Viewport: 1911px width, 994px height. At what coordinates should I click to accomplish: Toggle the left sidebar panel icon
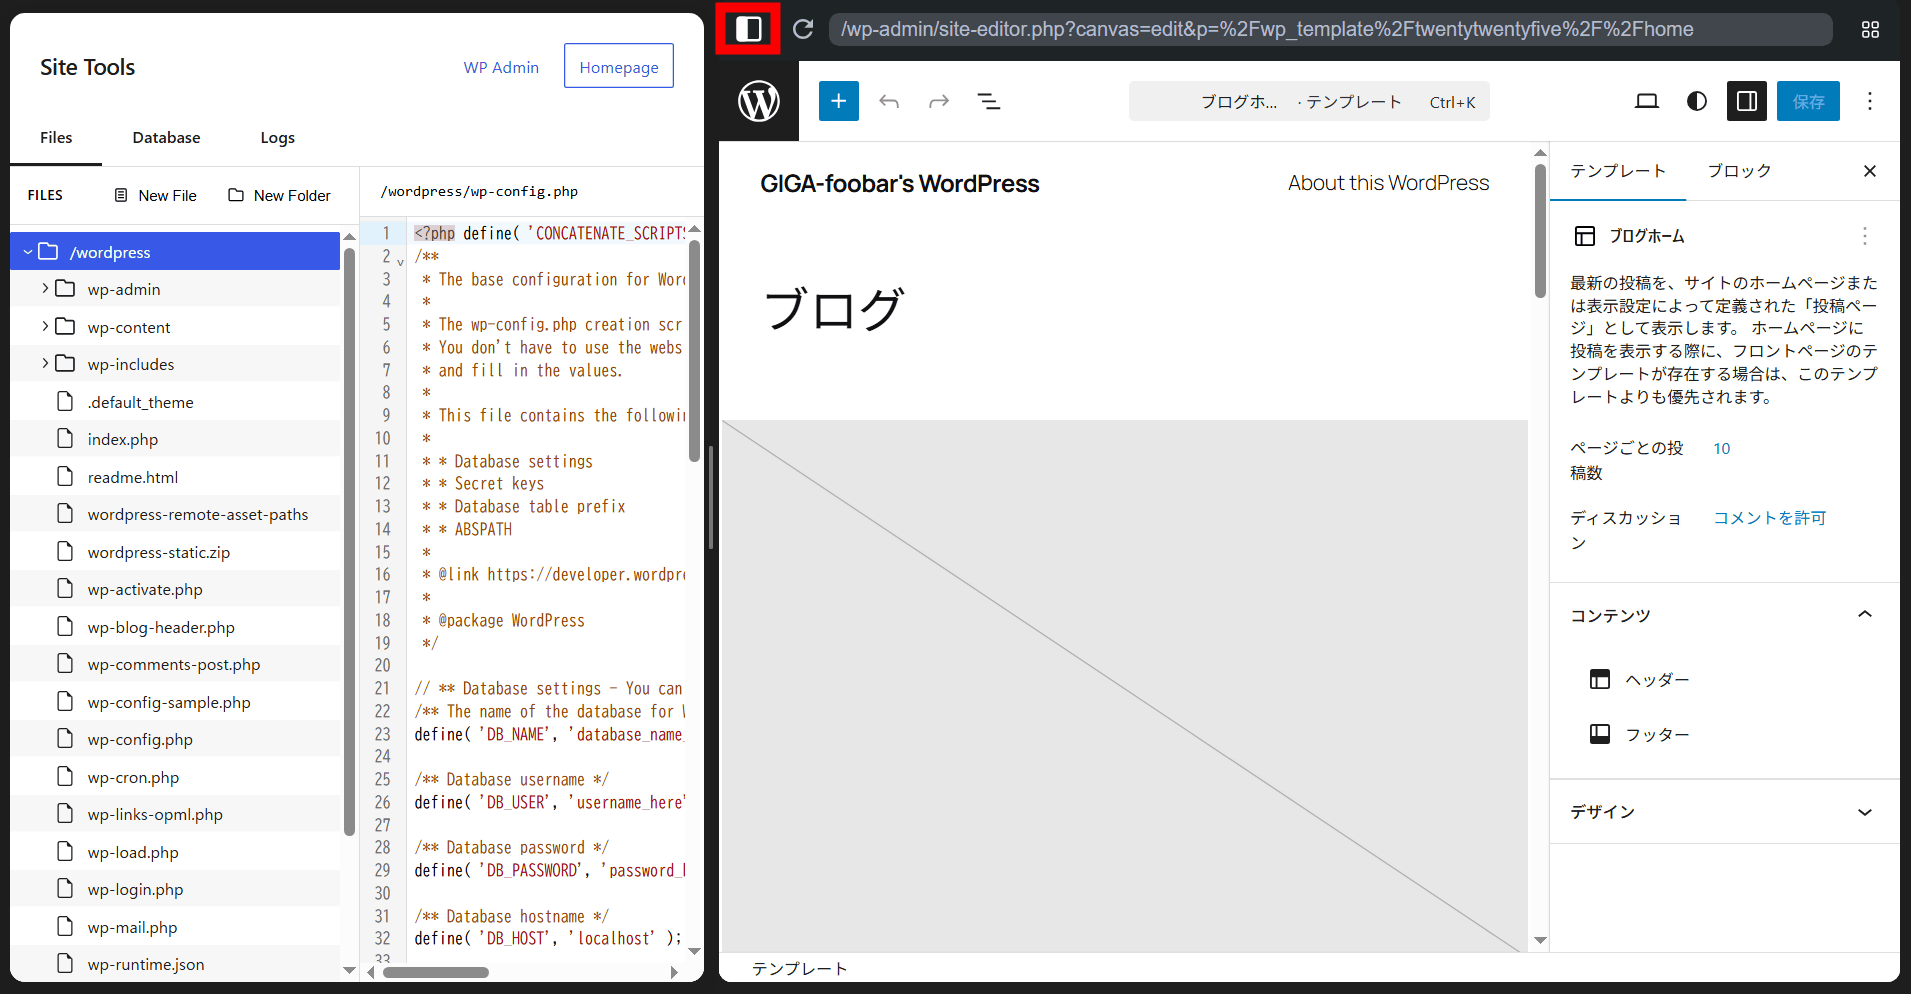748,29
